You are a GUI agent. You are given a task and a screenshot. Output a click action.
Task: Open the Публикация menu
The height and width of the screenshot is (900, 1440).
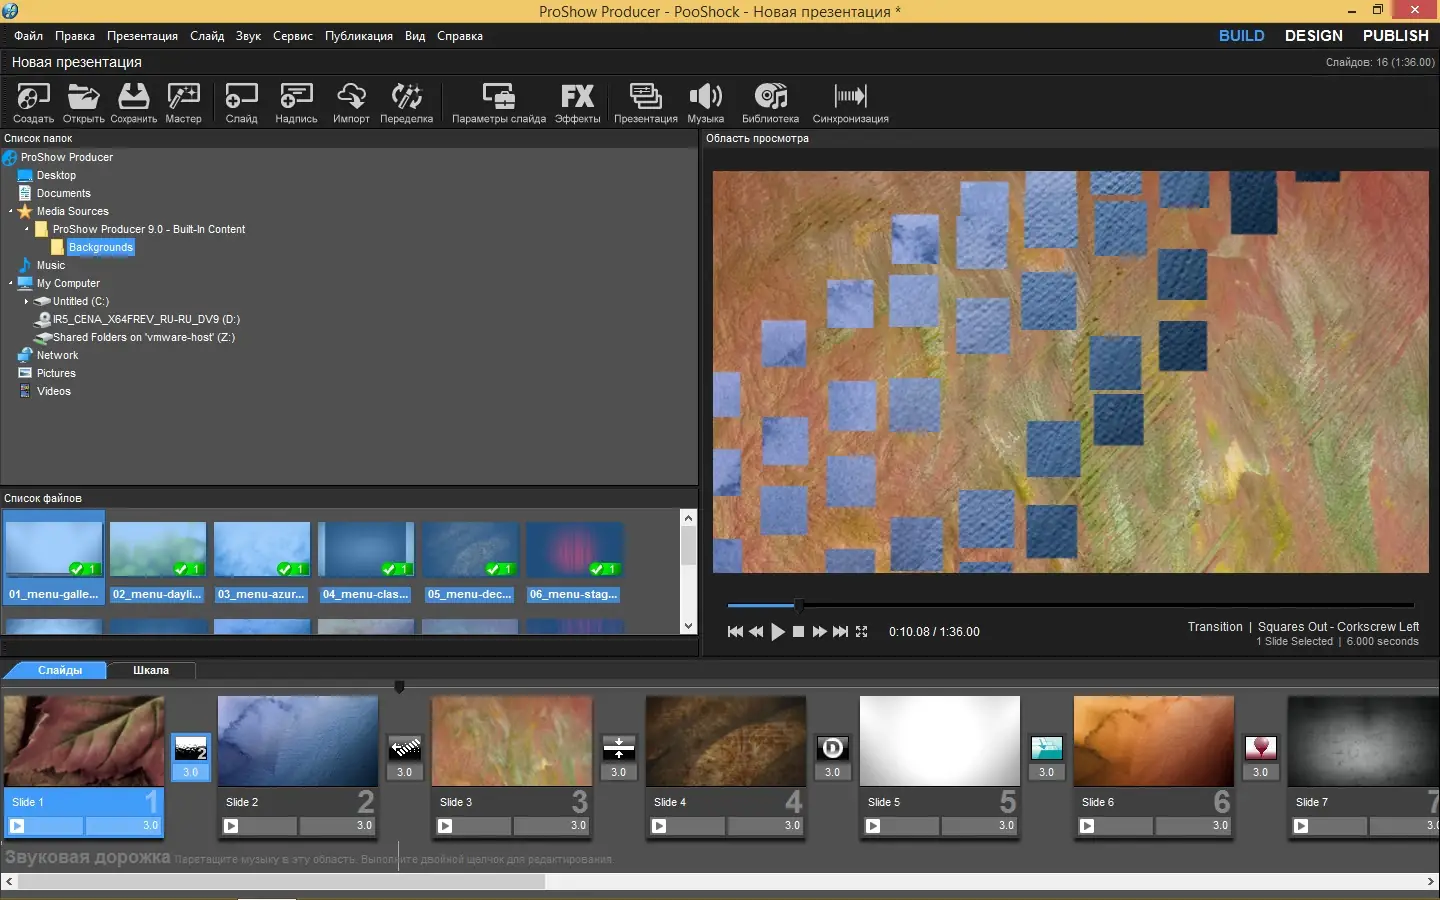click(x=358, y=36)
